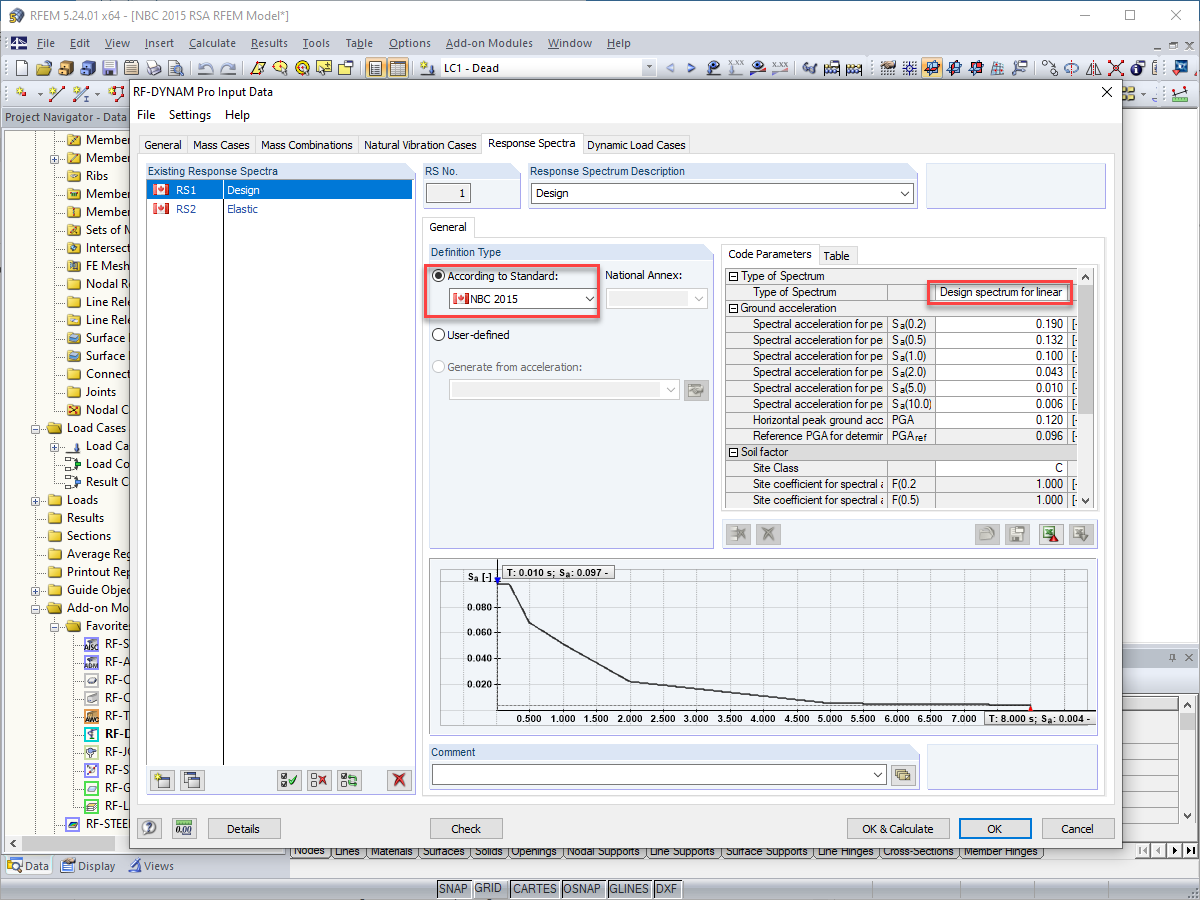Export code parameters to Excel
This screenshot has height=900, width=1200.
pyautogui.click(x=1050, y=533)
